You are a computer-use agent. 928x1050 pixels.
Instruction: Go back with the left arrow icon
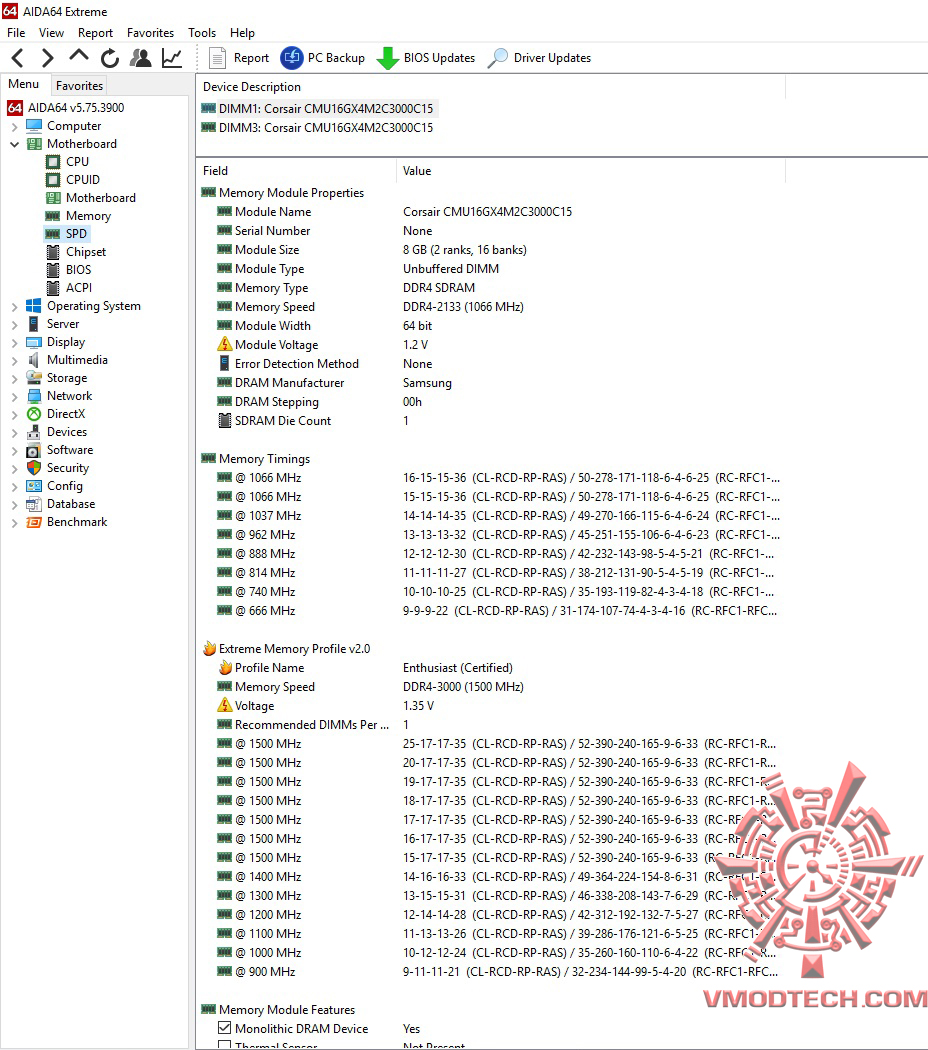tap(18, 58)
